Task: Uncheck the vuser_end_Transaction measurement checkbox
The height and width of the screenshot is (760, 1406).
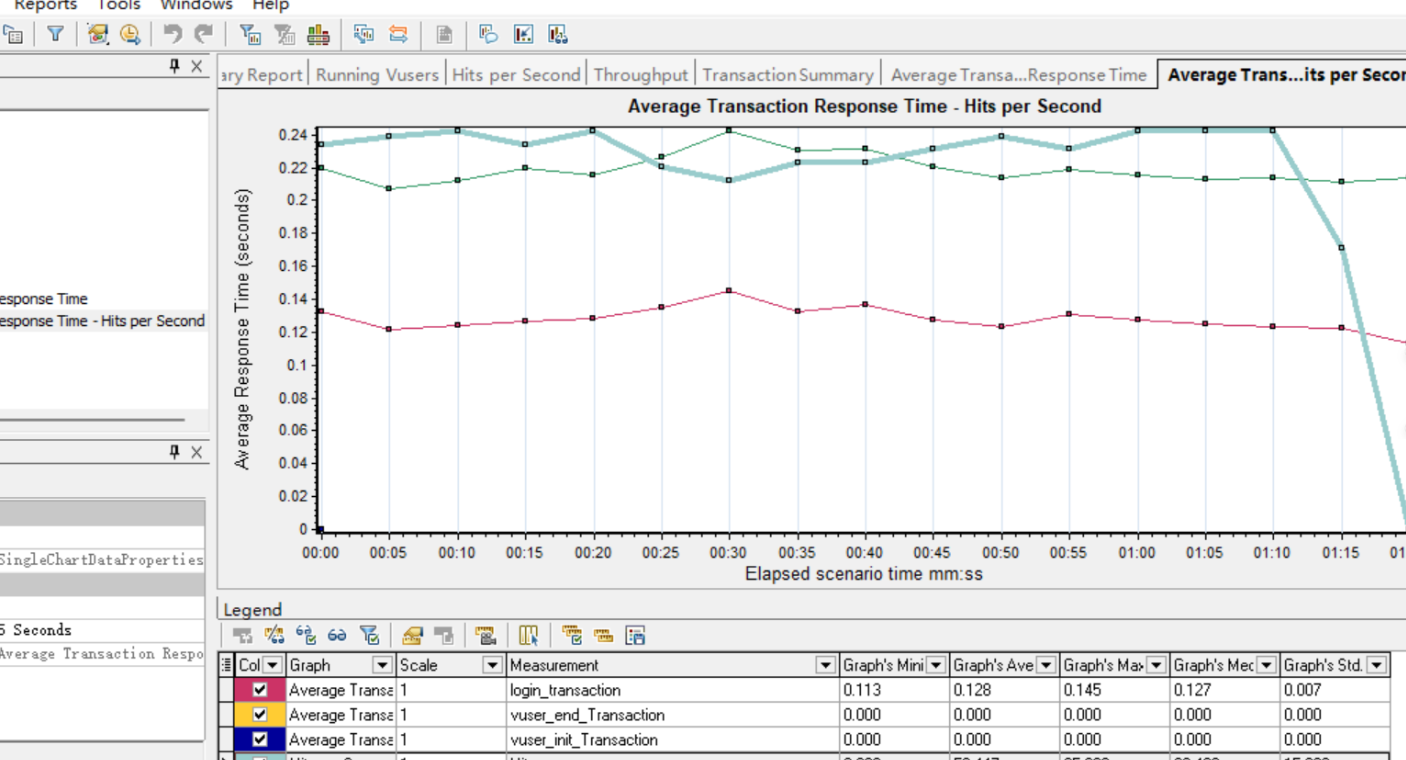Action: click(x=260, y=715)
